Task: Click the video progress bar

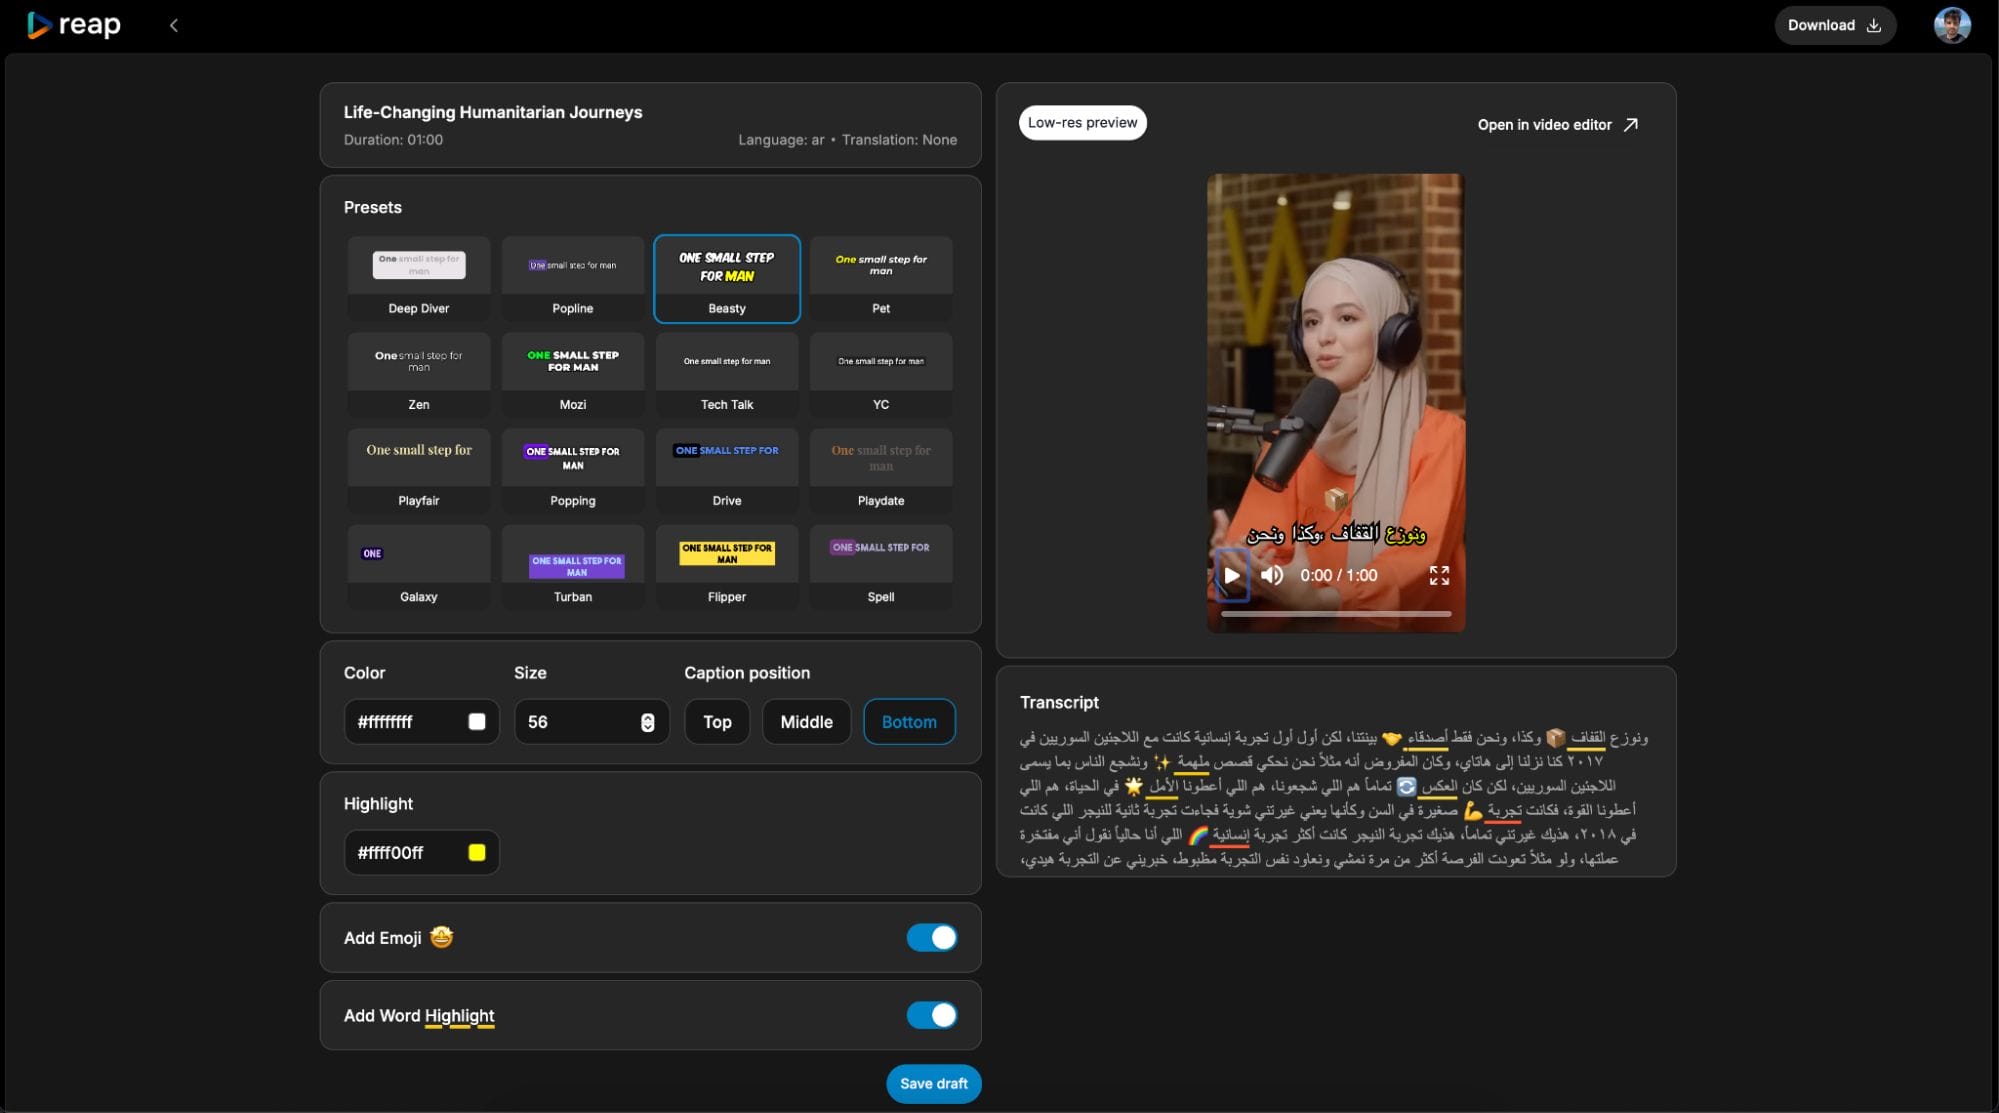Action: (x=1335, y=614)
